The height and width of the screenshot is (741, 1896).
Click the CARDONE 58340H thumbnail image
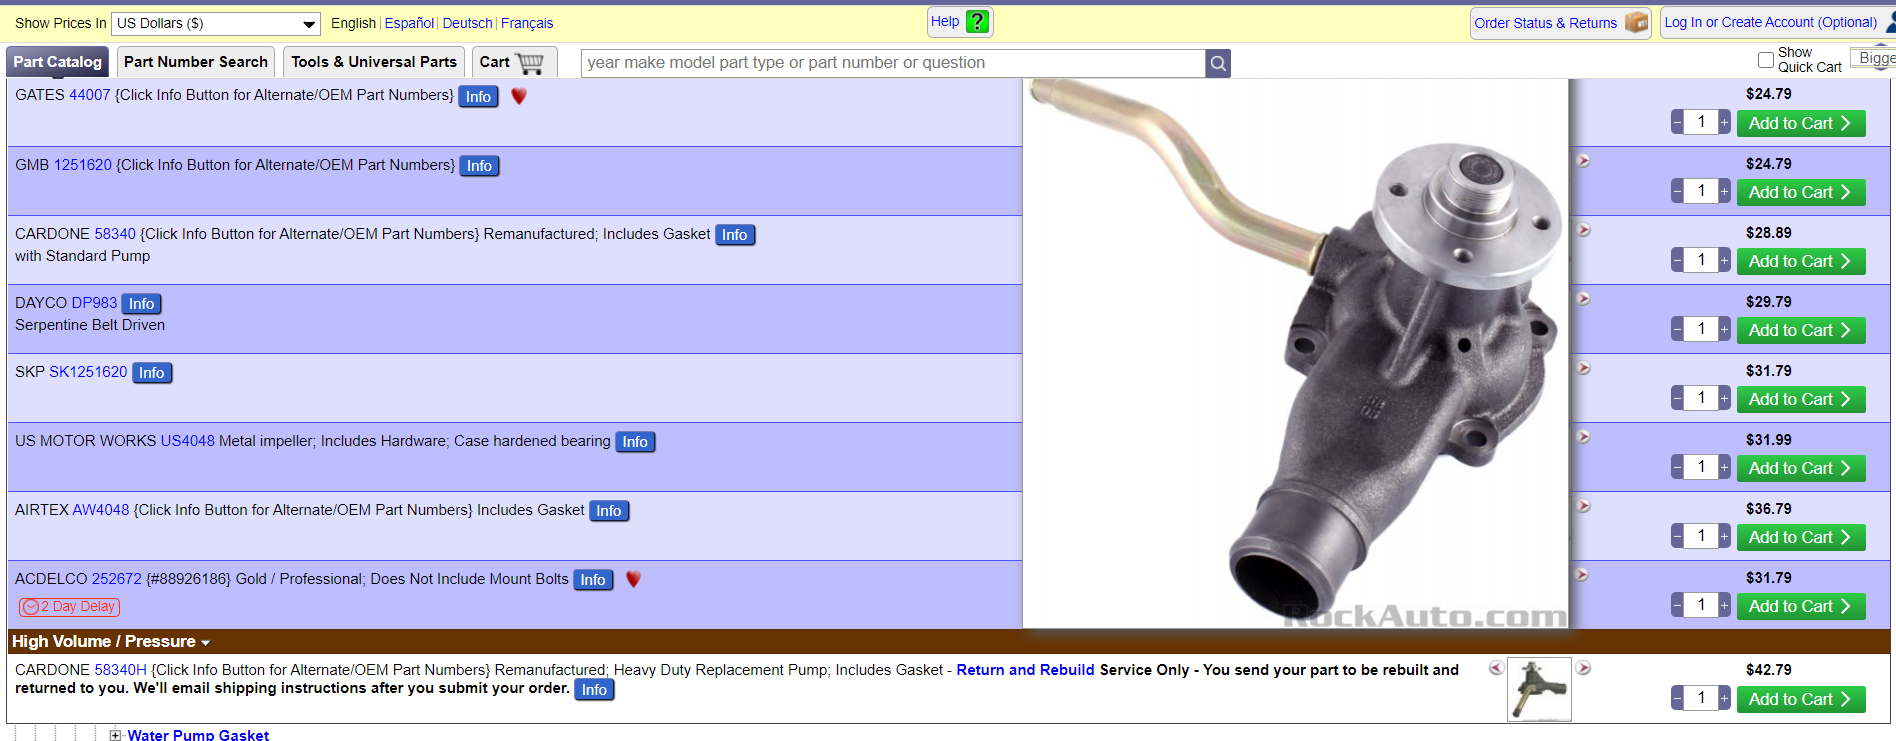coord(1539,689)
